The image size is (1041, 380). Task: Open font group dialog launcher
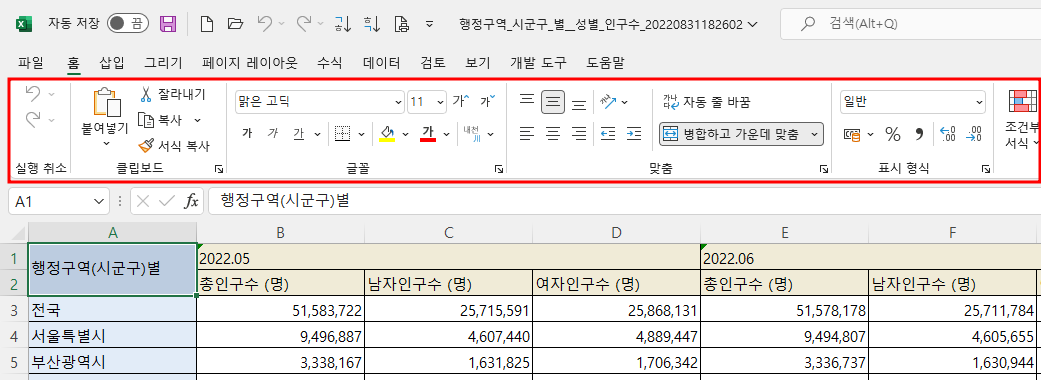point(499,169)
